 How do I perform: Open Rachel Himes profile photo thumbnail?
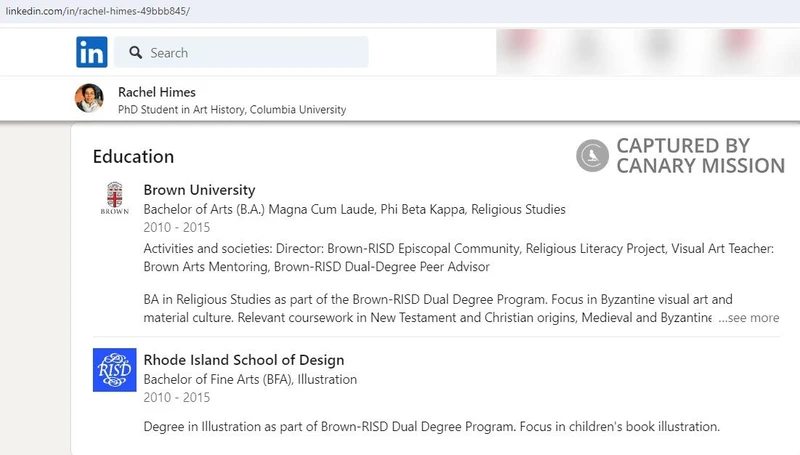[x=89, y=98]
